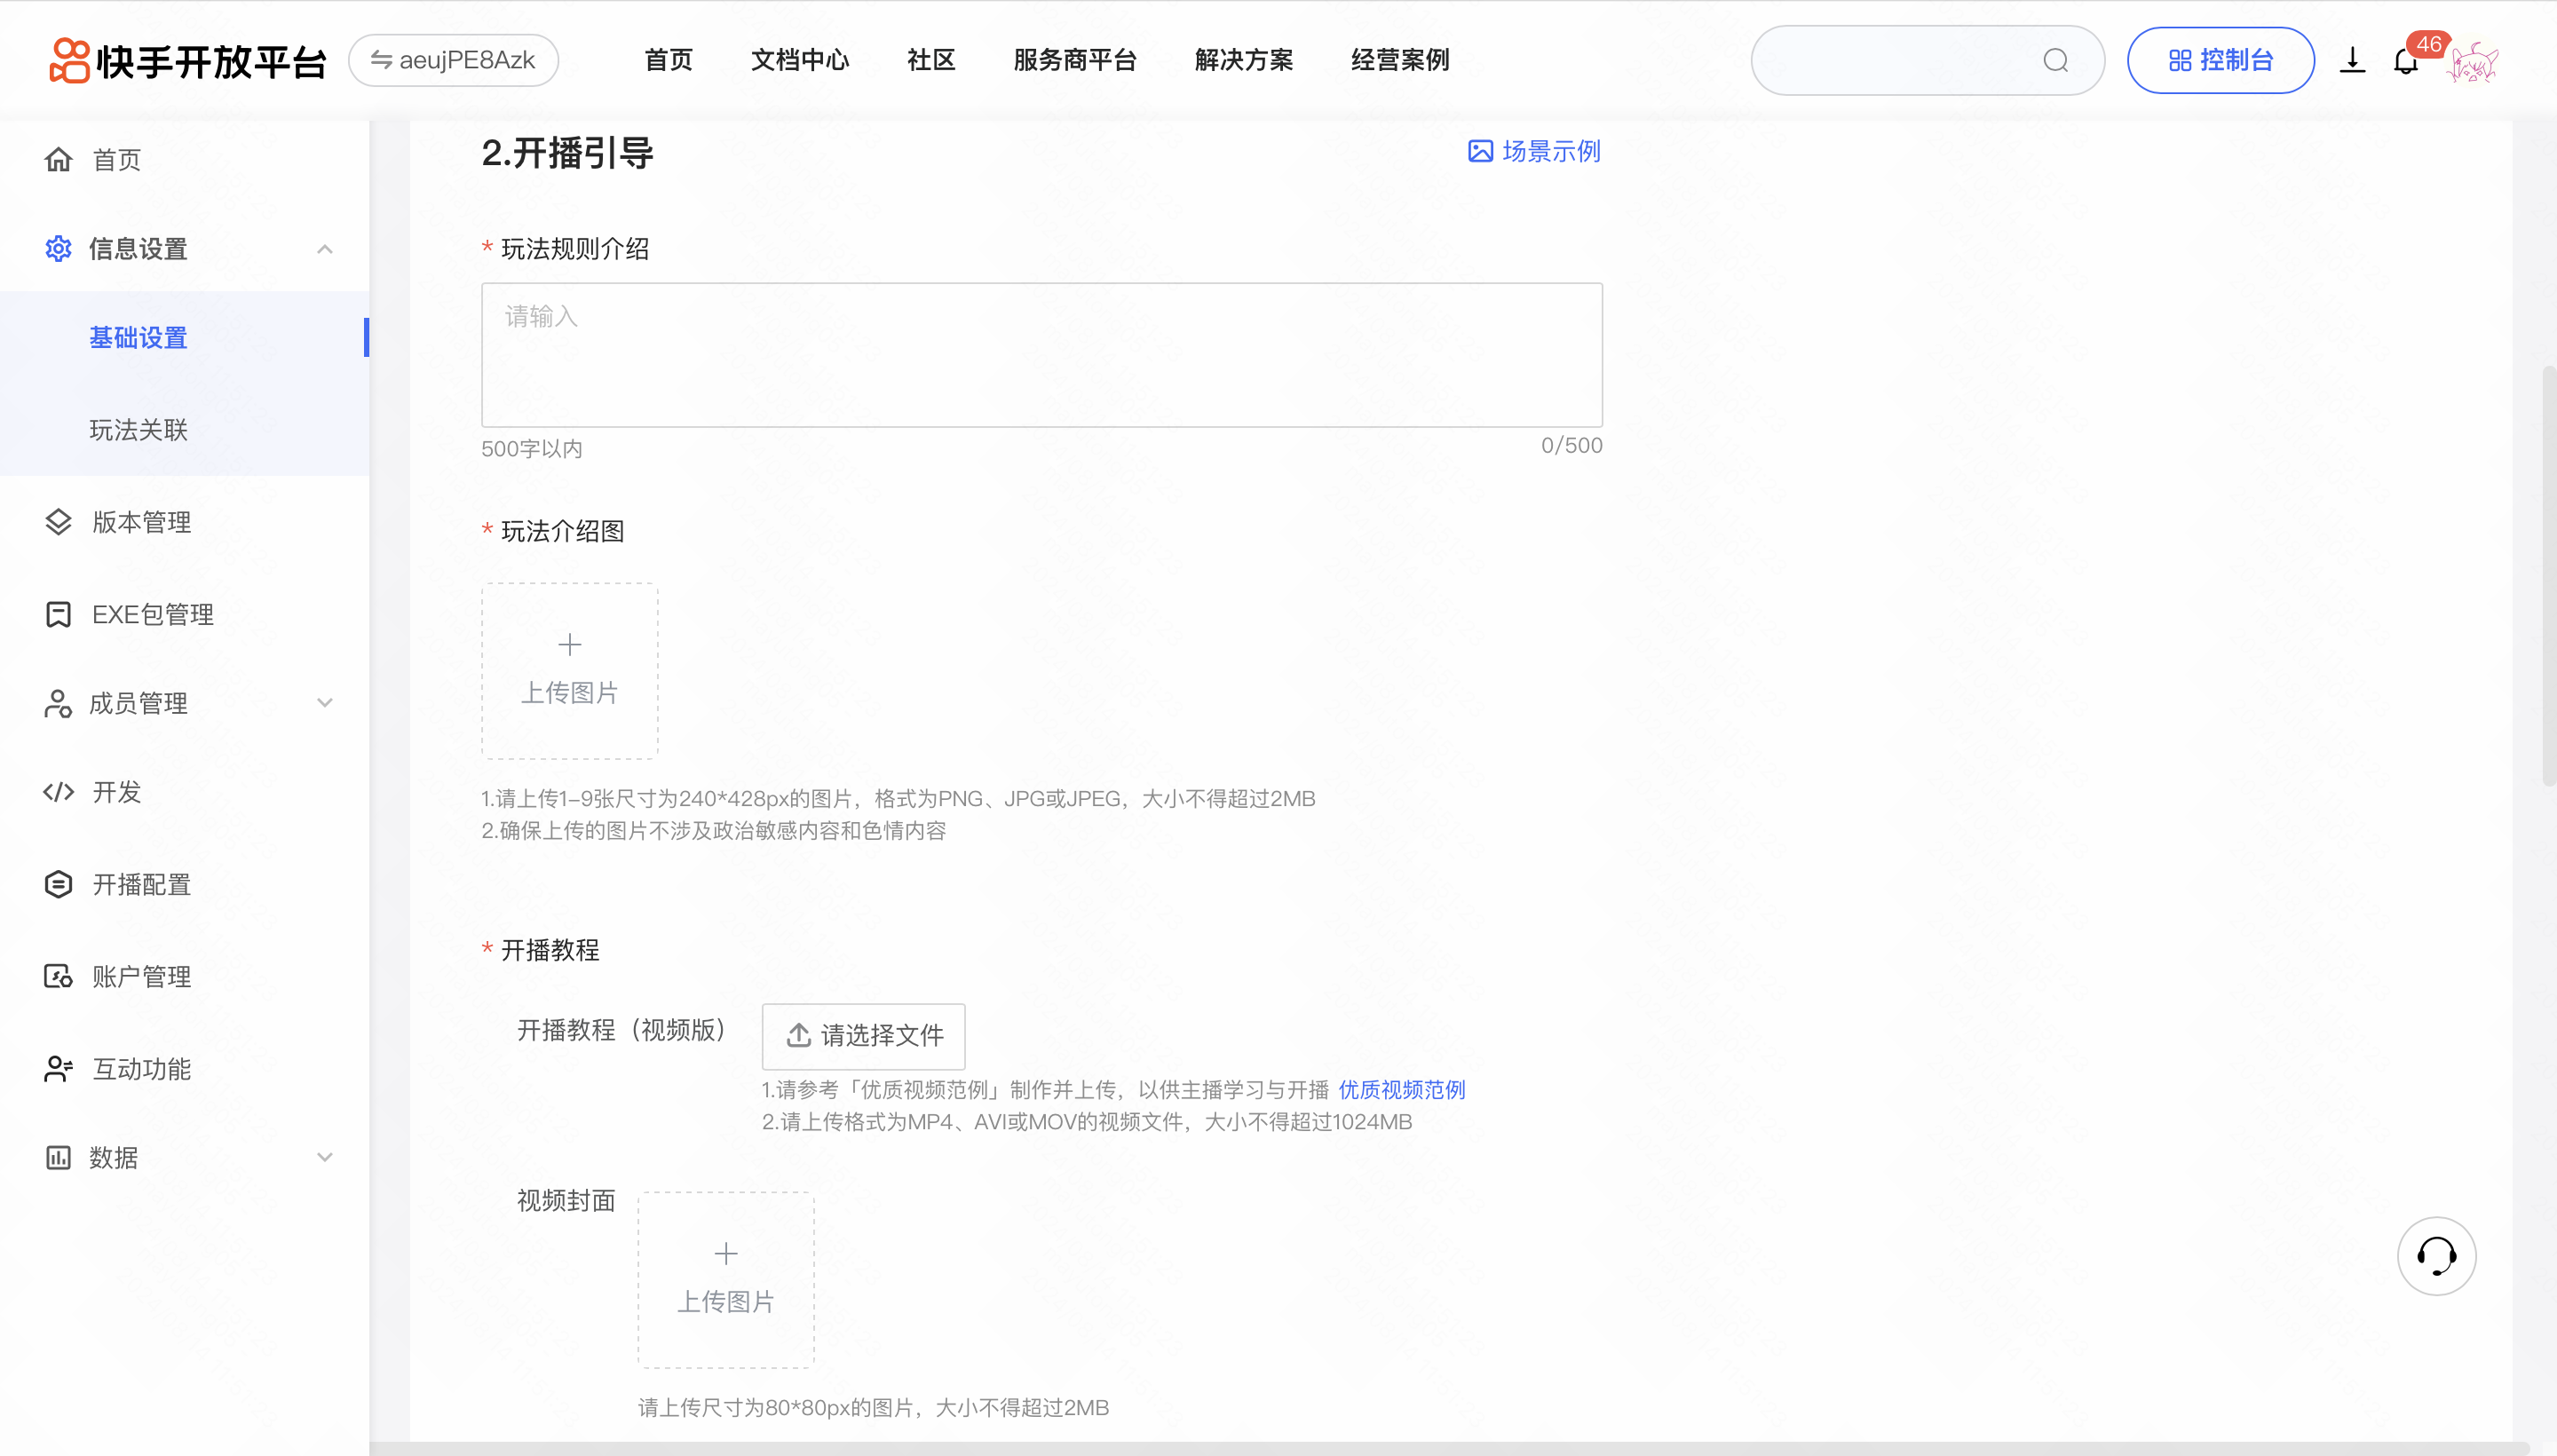Switch app via aeujPE8Azk selector
The image size is (2557, 1456).
453,61
